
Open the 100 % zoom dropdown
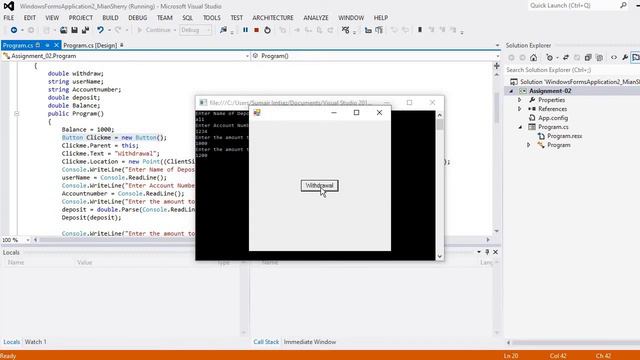tap(27, 240)
